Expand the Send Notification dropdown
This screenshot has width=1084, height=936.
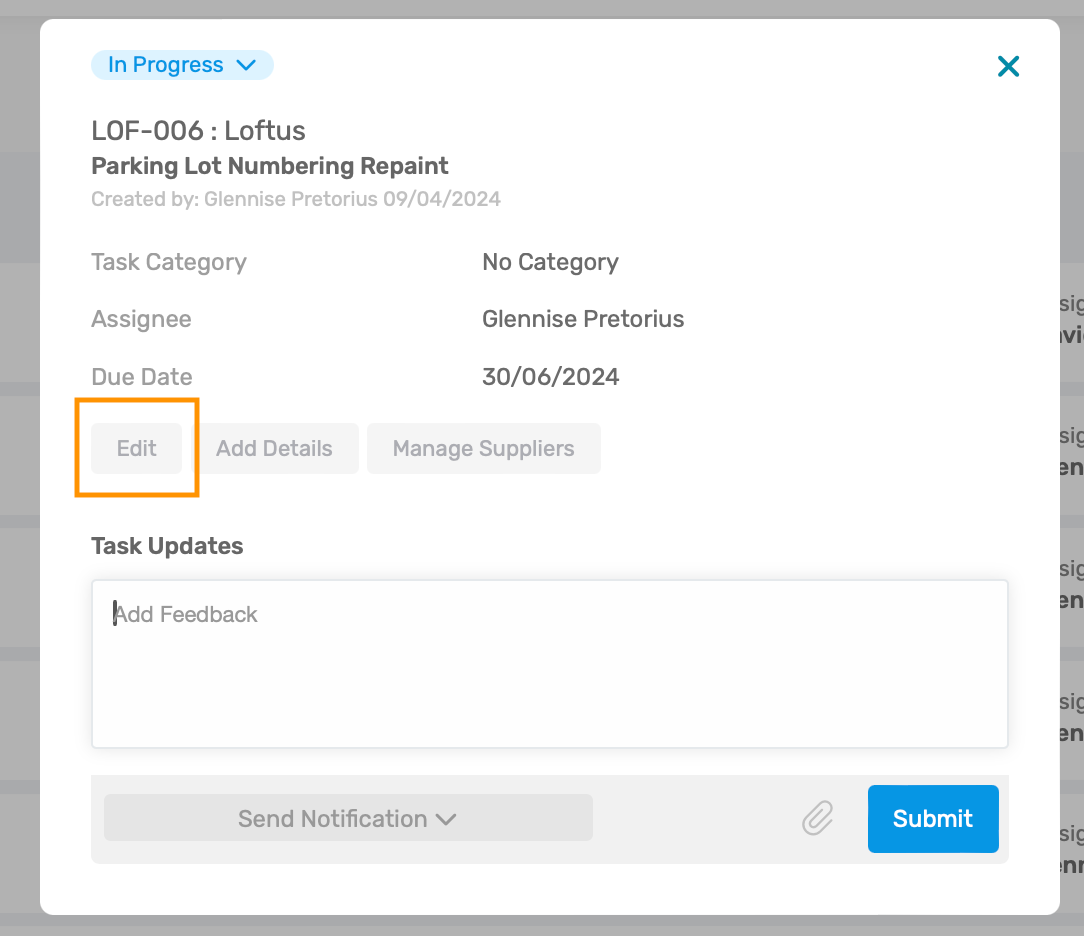pyautogui.click(x=348, y=818)
